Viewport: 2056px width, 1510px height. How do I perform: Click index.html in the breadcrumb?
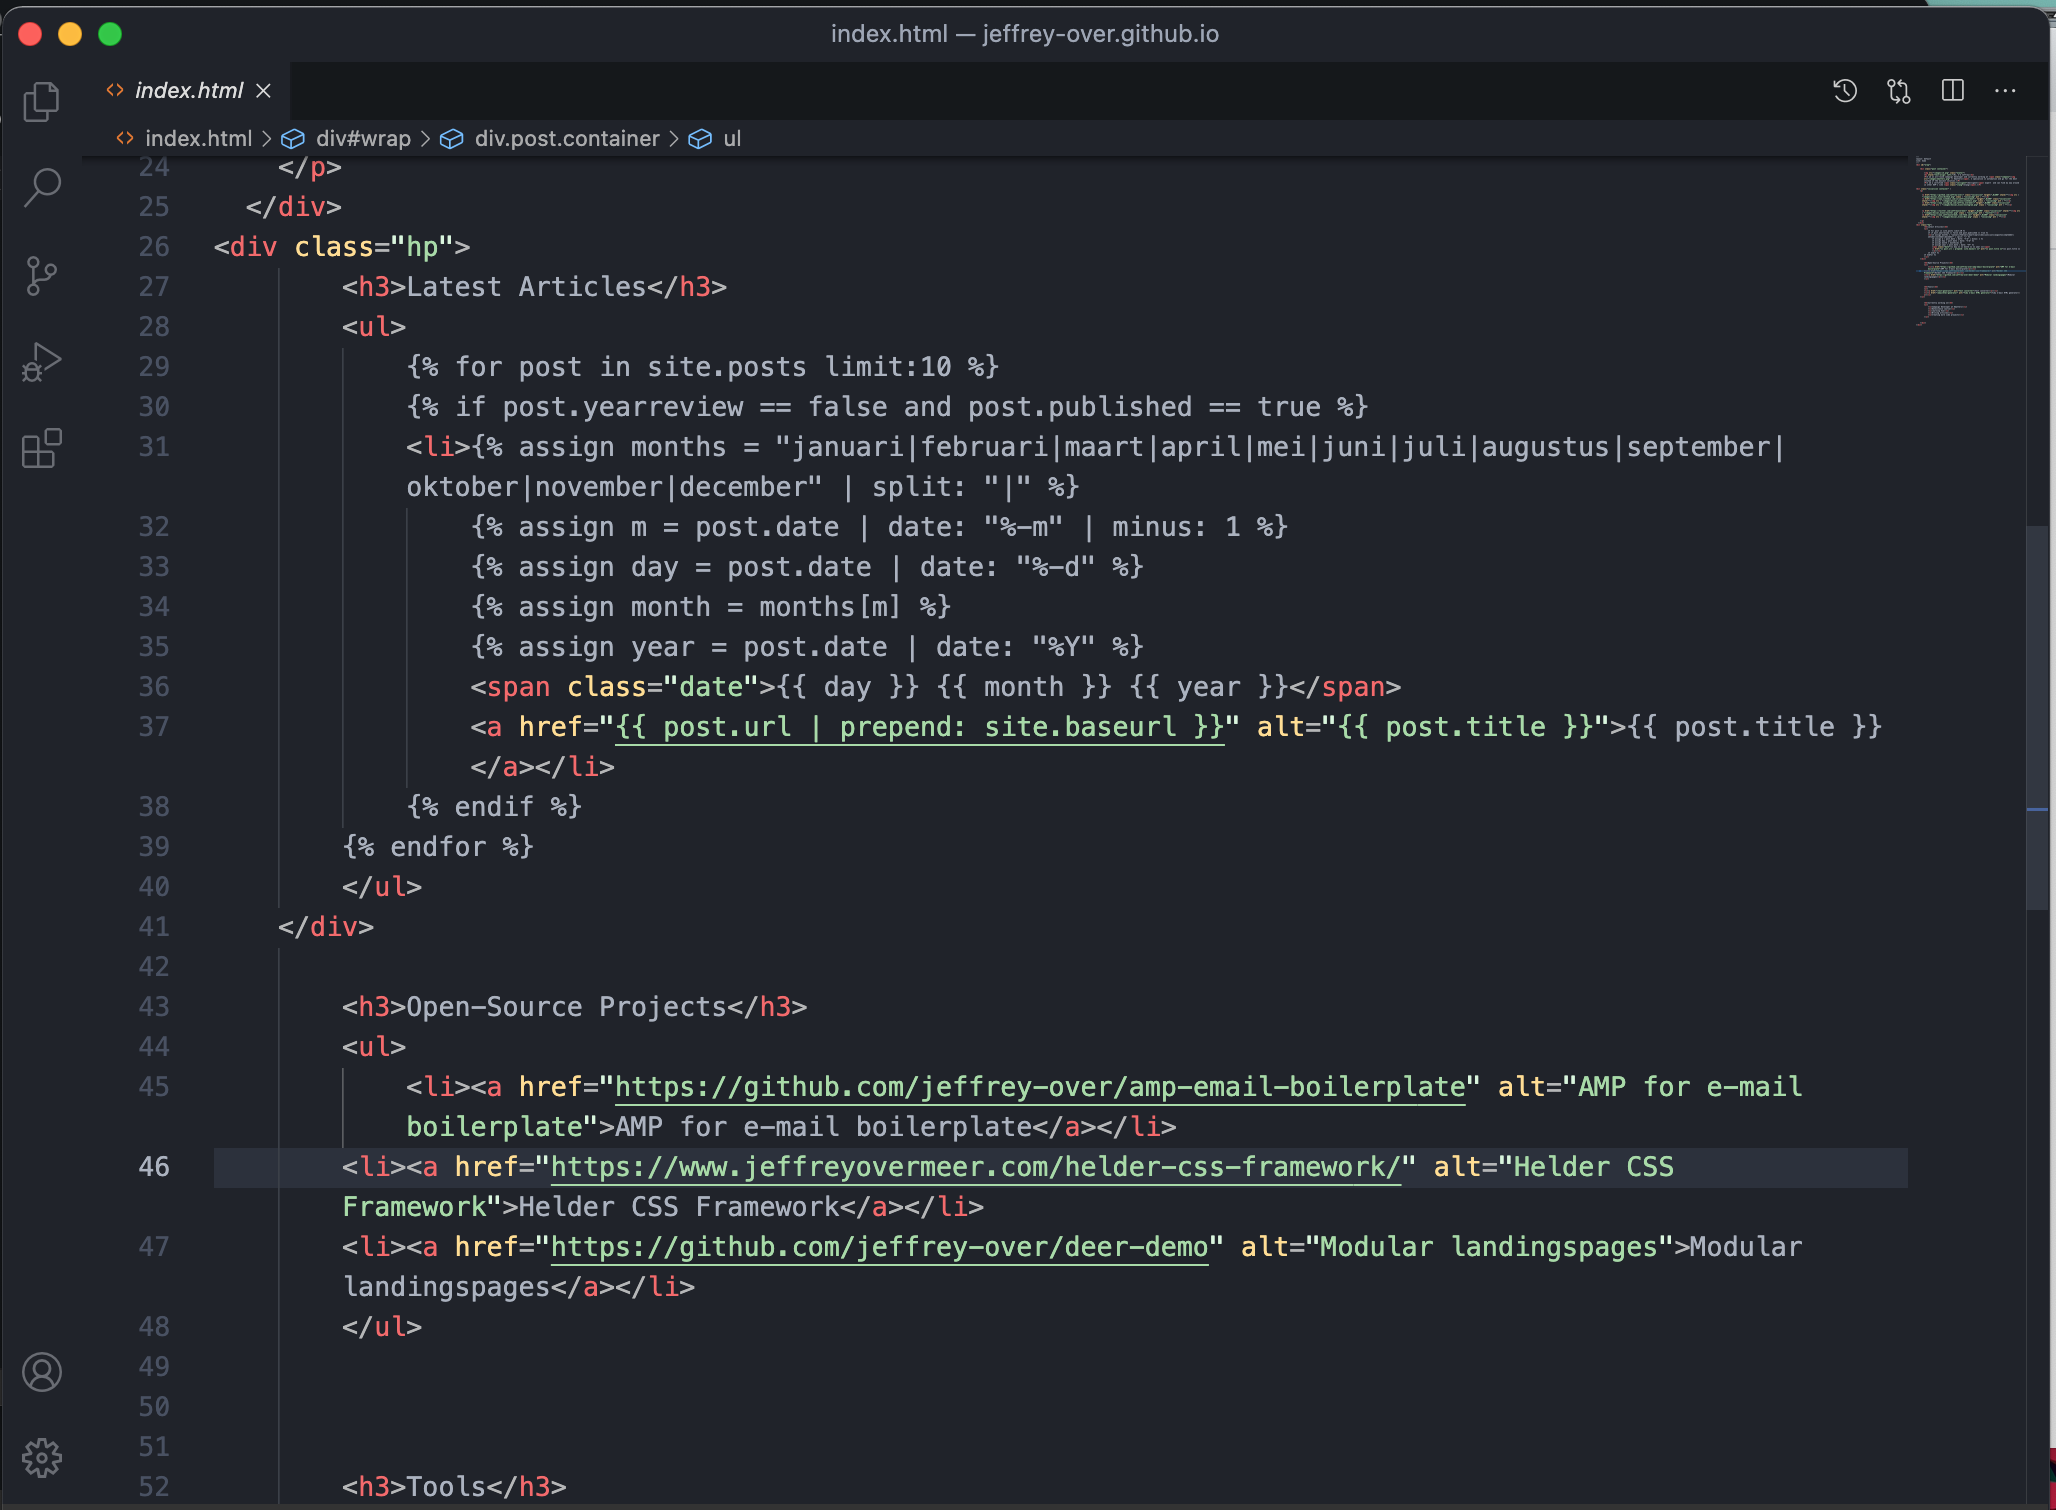(198, 139)
